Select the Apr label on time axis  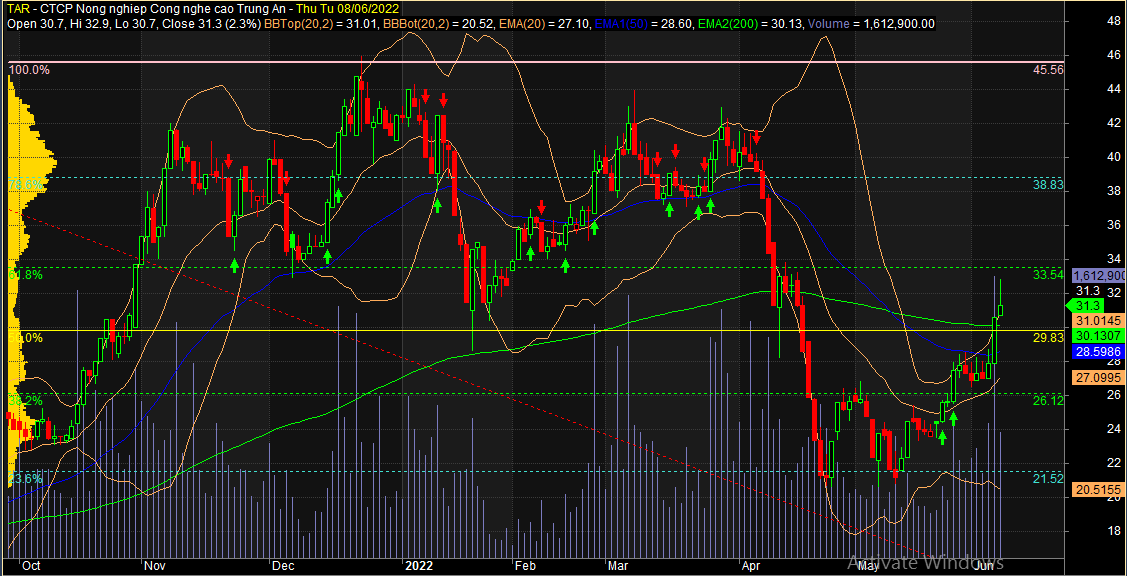click(x=749, y=565)
